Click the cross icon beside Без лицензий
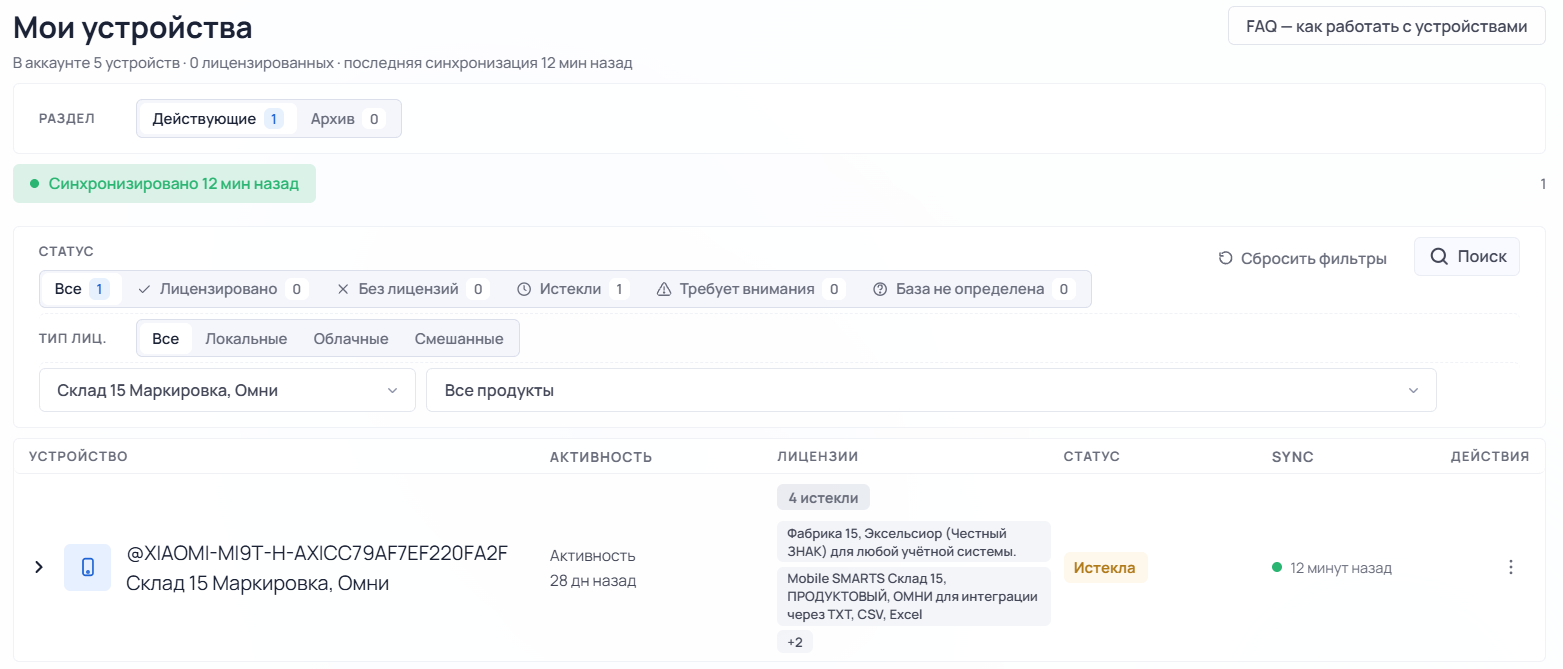1563x669 pixels. point(343,289)
